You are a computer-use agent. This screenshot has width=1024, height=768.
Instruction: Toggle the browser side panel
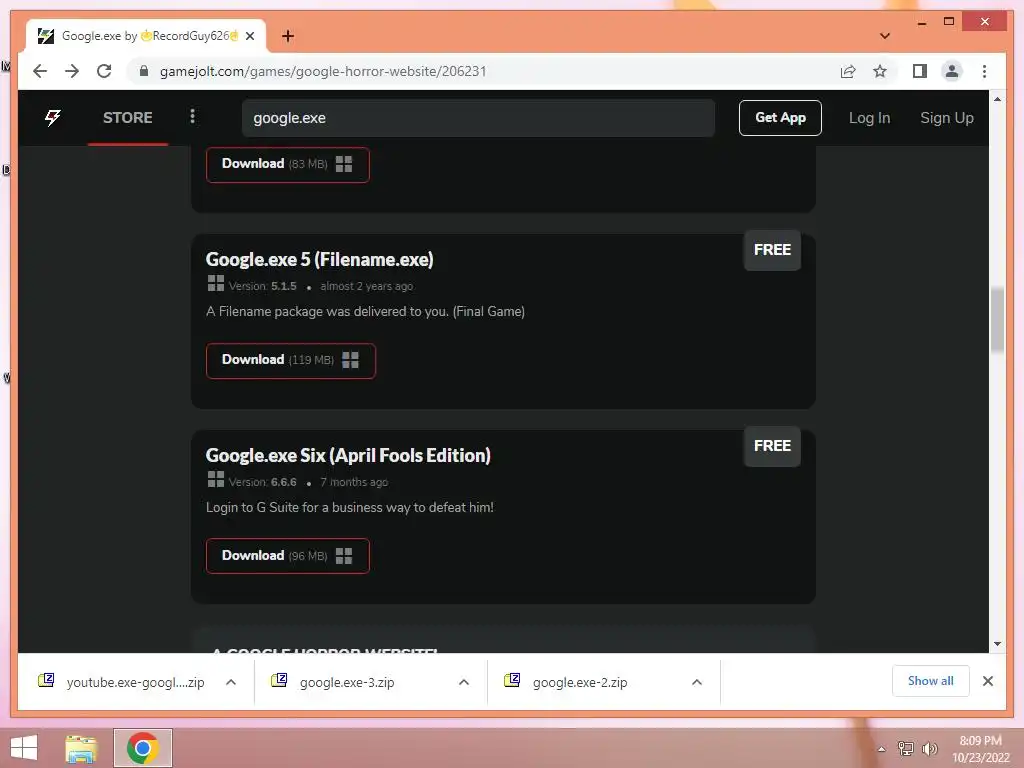pyautogui.click(x=920, y=71)
